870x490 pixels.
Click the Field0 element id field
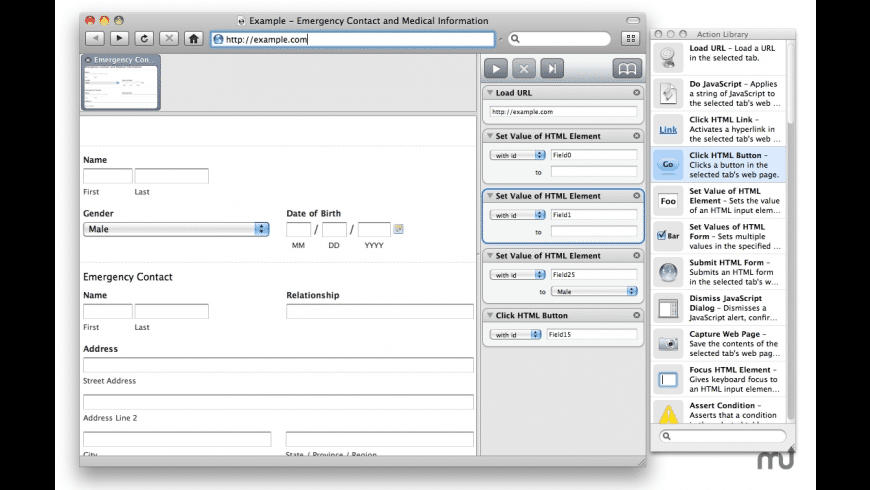pos(594,155)
